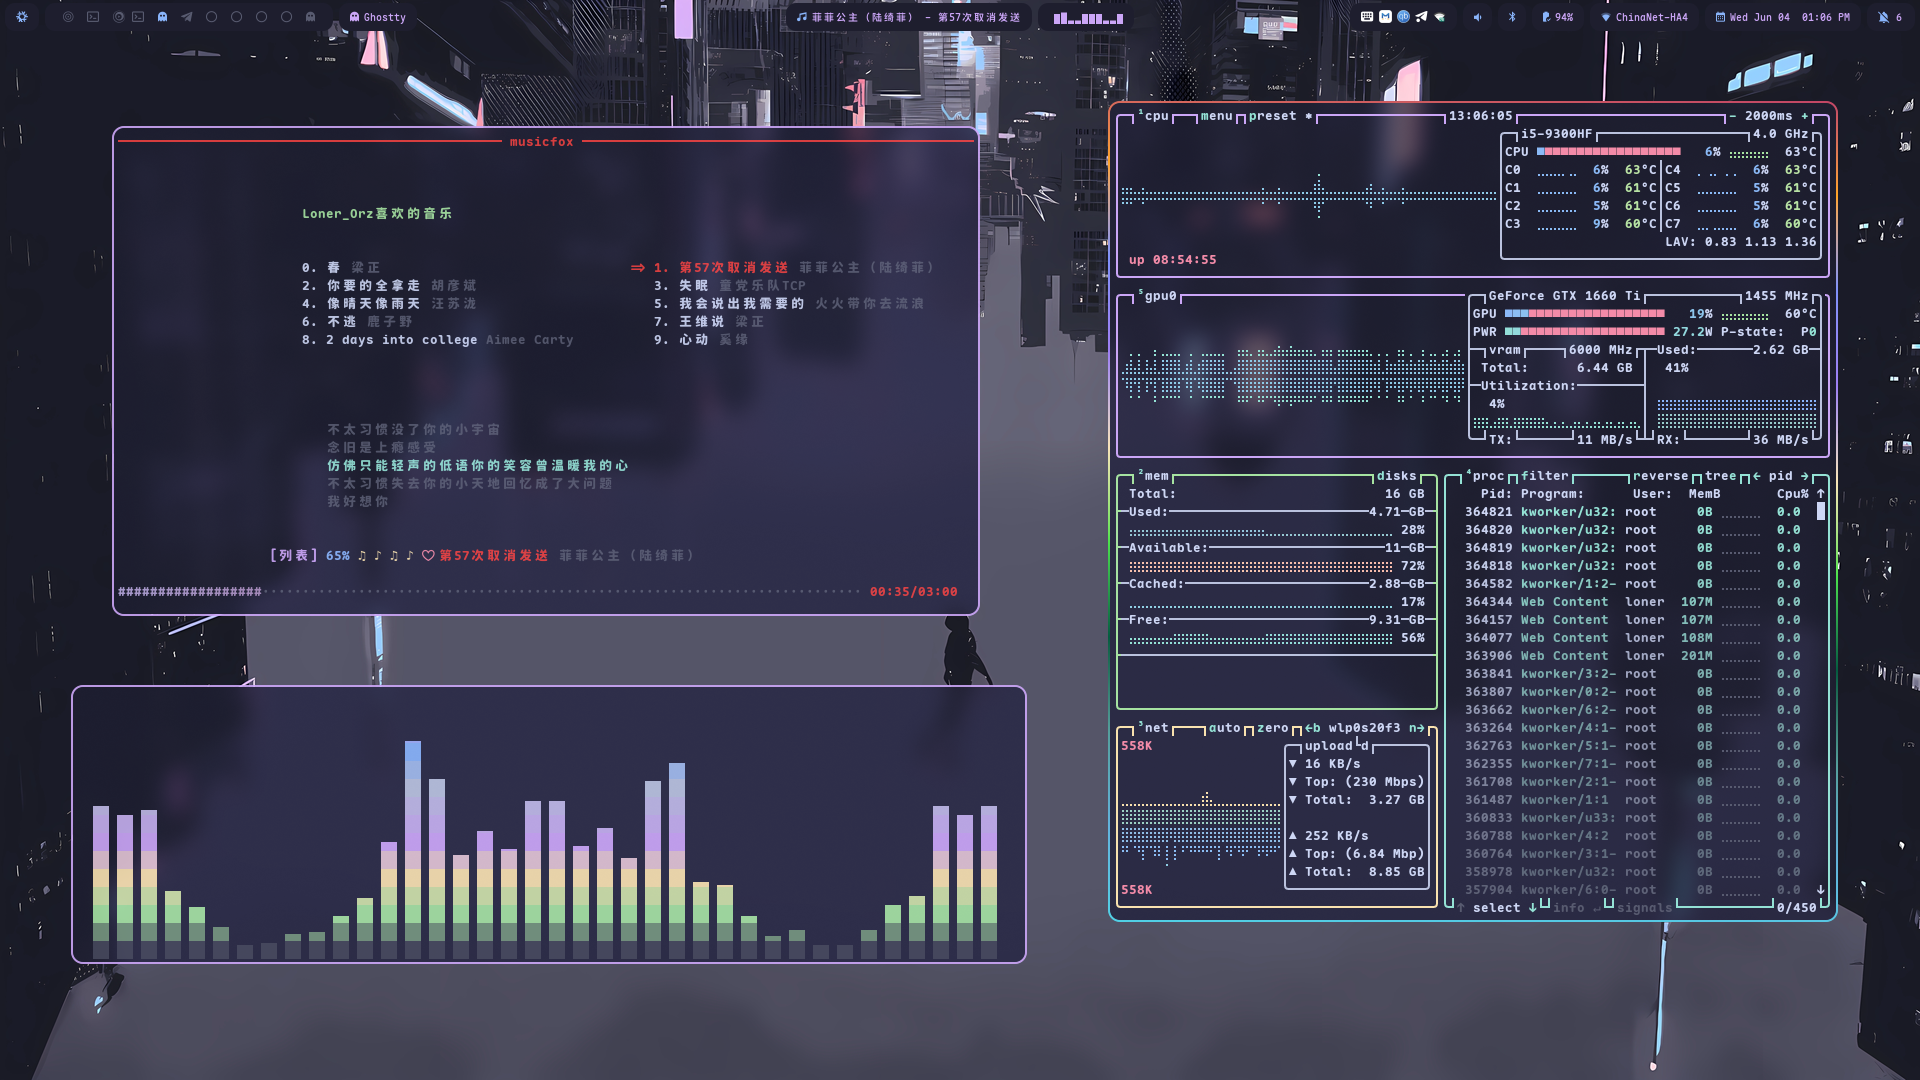Screen dimensions: 1920x1080
Task: Click the battery 94% indicator
Action: point(1557,17)
